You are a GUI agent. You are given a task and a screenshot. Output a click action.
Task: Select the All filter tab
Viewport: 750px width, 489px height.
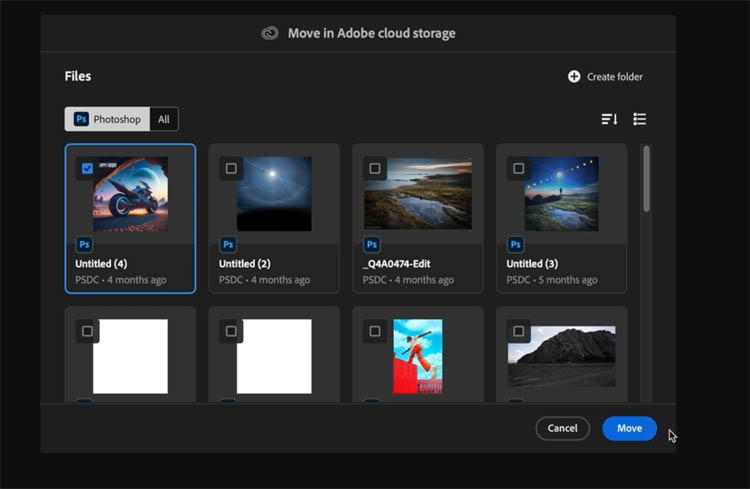coord(164,119)
